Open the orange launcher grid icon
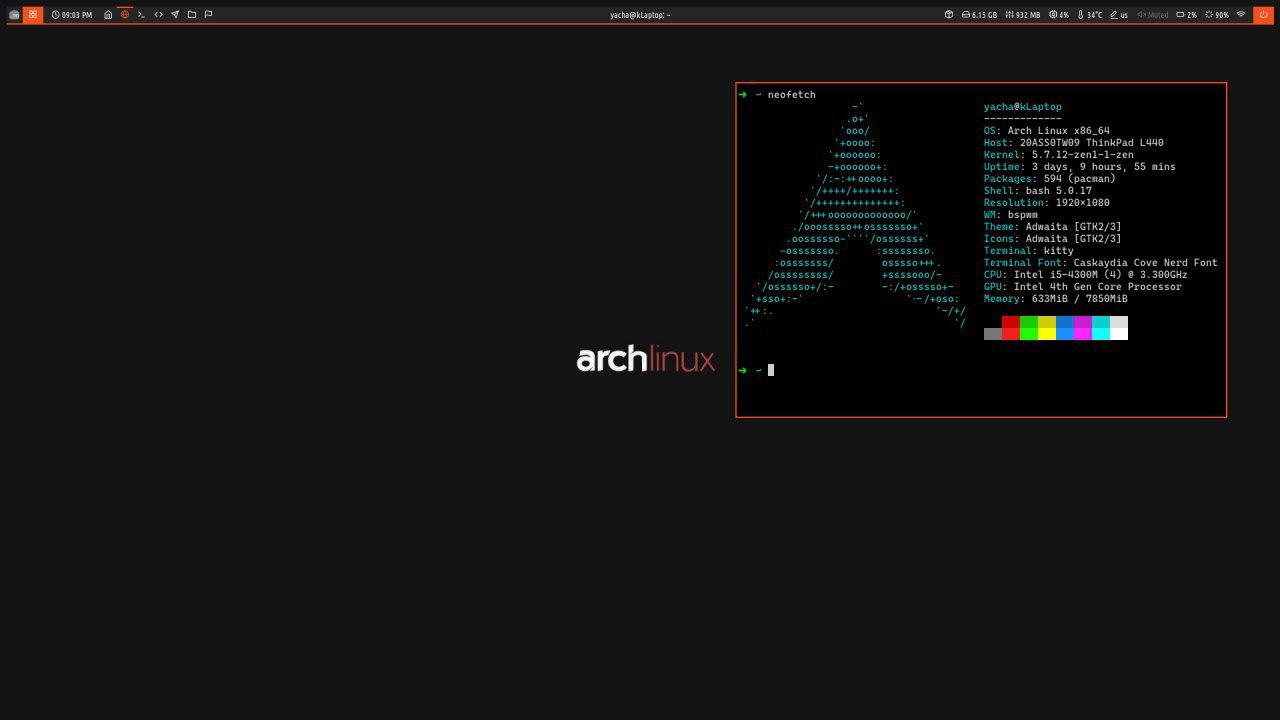The image size is (1280, 720). [33, 15]
